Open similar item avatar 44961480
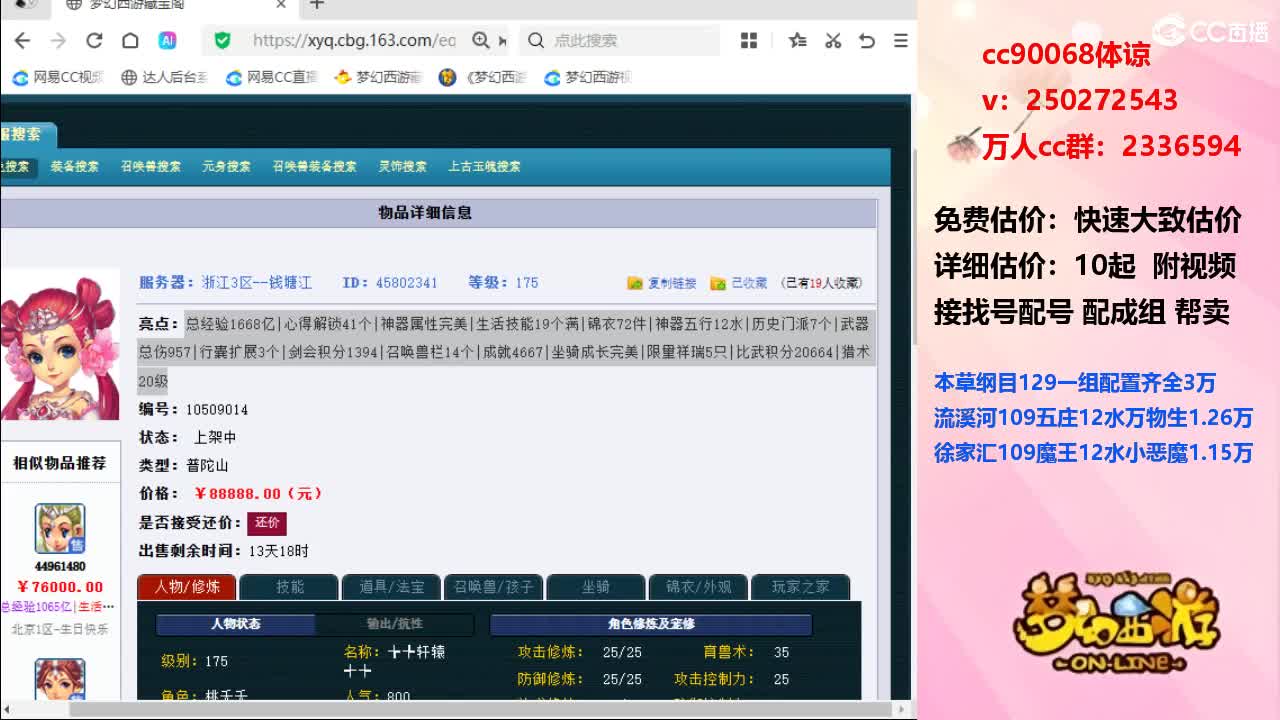The height and width of the screenshot is (720, 1280). click(60, 529)
